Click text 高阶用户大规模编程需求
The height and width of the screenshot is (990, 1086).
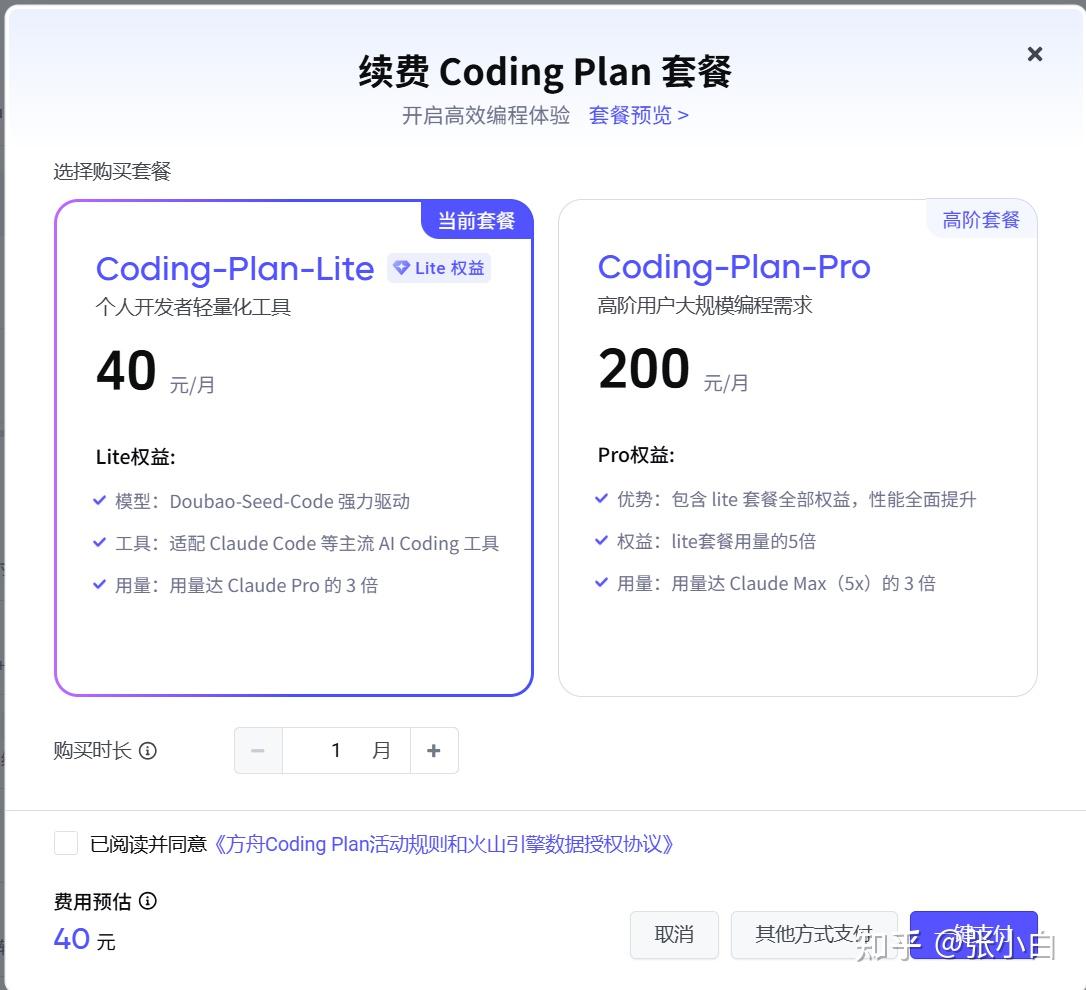(x=705, y=305)
